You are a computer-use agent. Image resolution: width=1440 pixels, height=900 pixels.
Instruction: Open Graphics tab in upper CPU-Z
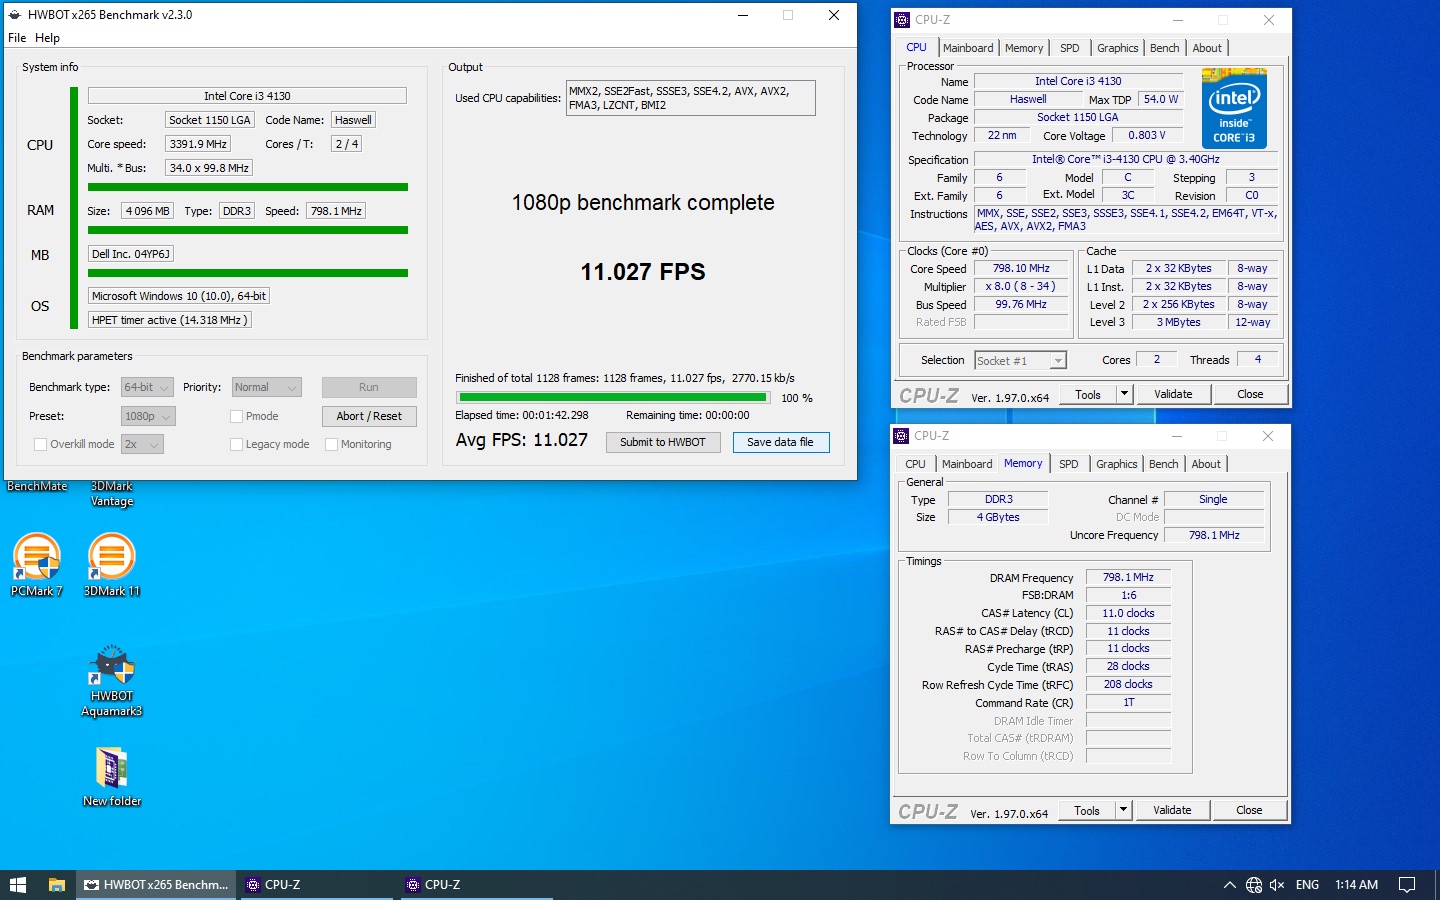click(1117, 48)
